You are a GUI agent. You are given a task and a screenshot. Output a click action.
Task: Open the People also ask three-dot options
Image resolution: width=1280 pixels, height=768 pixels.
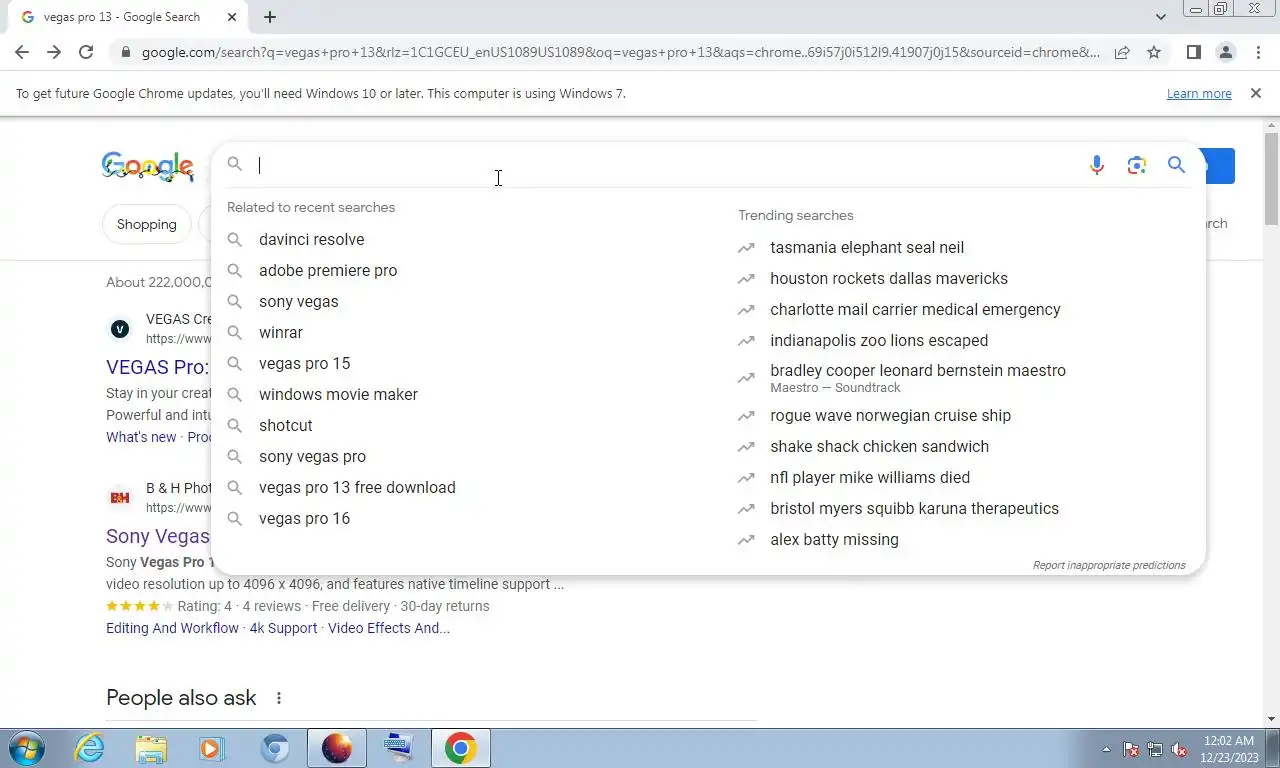(x=279, y=698)
